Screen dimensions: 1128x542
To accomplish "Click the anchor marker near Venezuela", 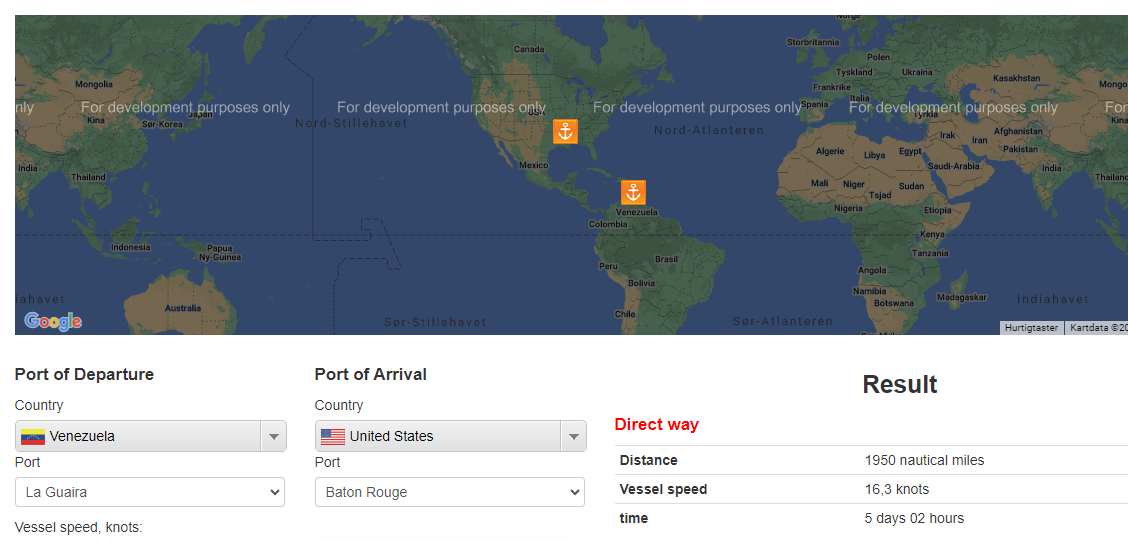I will [x=633, y=193].
